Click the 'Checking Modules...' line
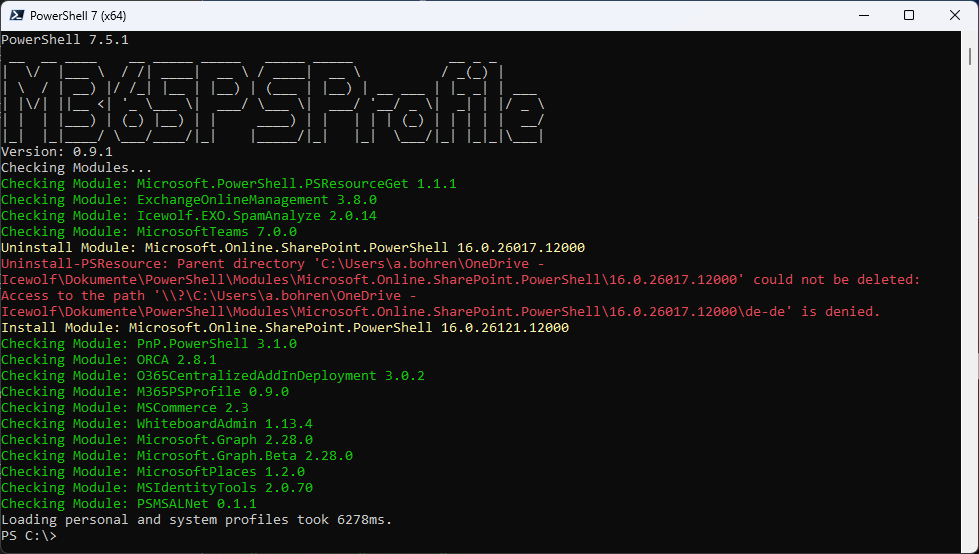The height and width of the screenshot is (554, 979). coord(77,167)
